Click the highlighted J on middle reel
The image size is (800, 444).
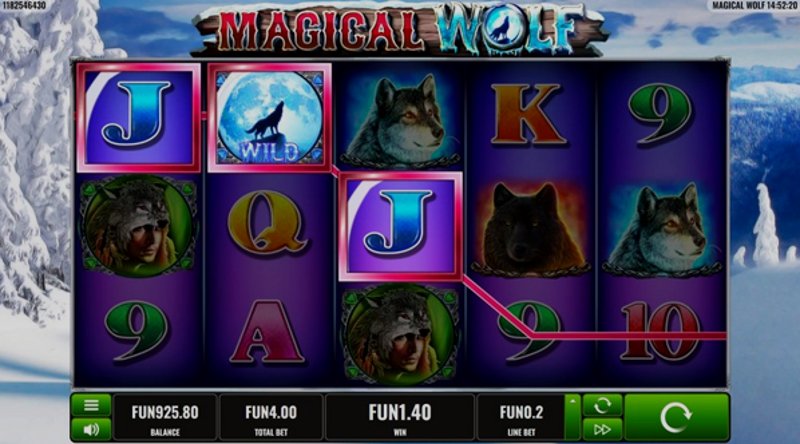(x=401, y=226)
